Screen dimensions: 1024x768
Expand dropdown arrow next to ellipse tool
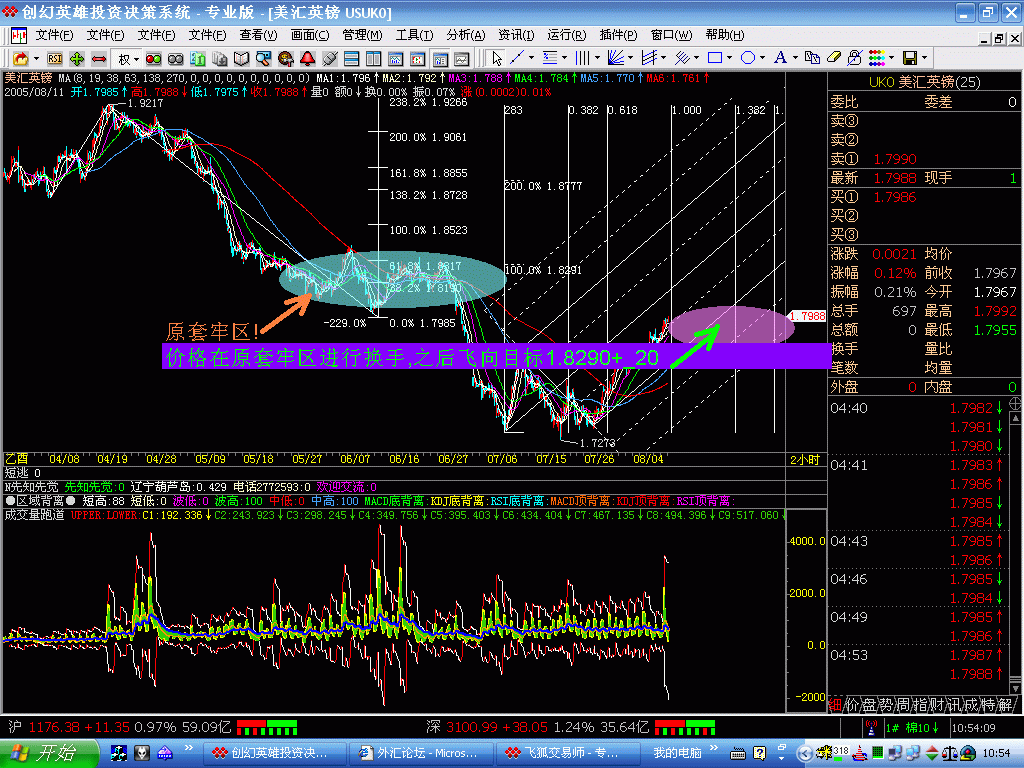[x=762, y=58]
